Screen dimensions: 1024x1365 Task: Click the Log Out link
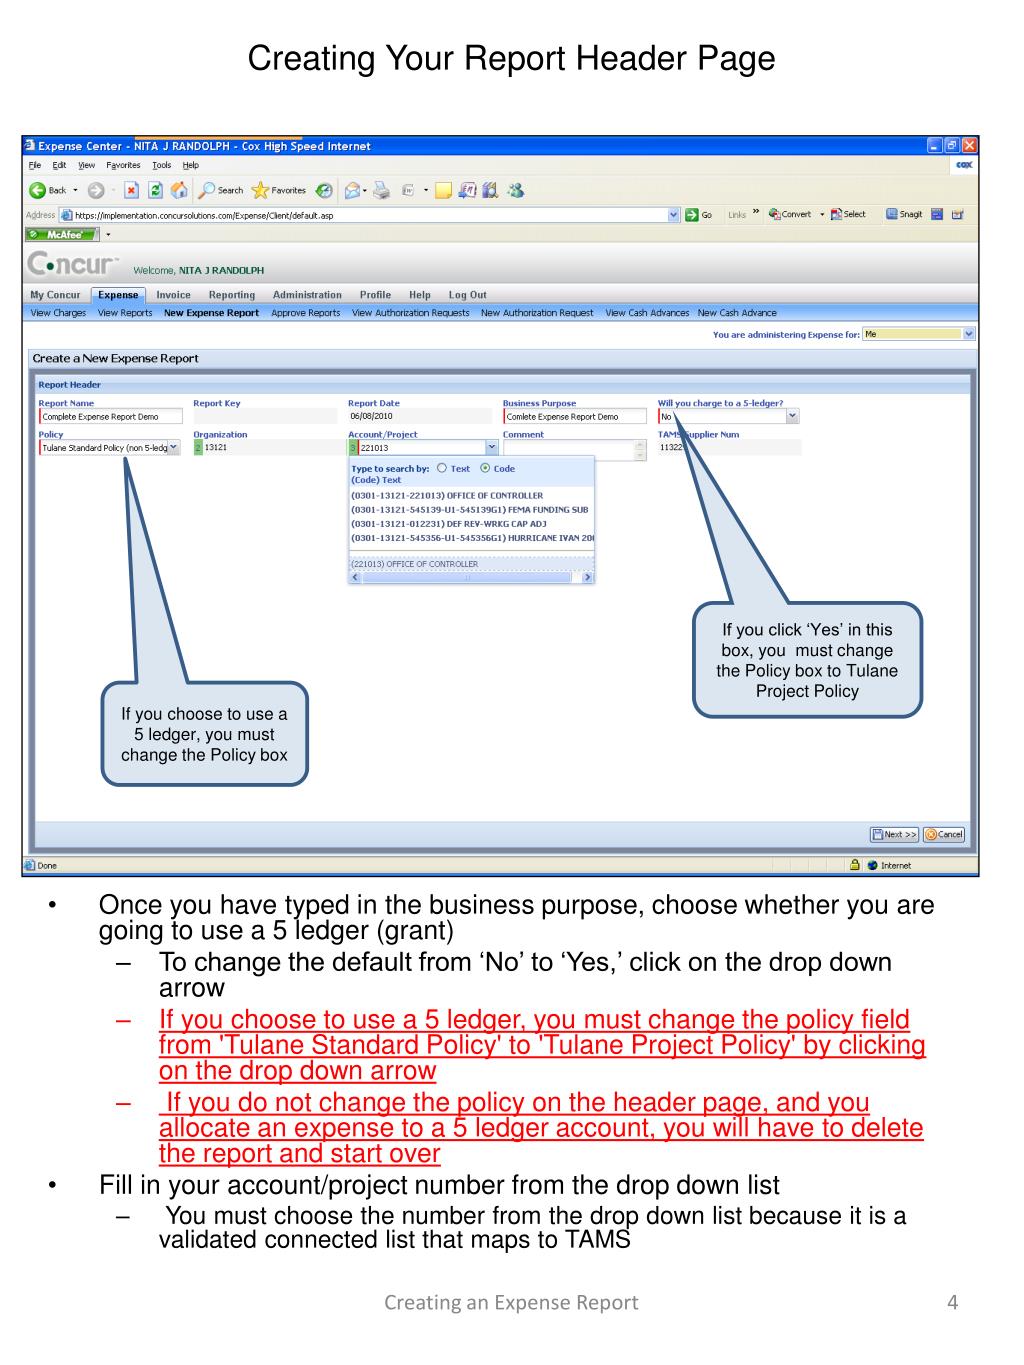(x=468, y=295)
